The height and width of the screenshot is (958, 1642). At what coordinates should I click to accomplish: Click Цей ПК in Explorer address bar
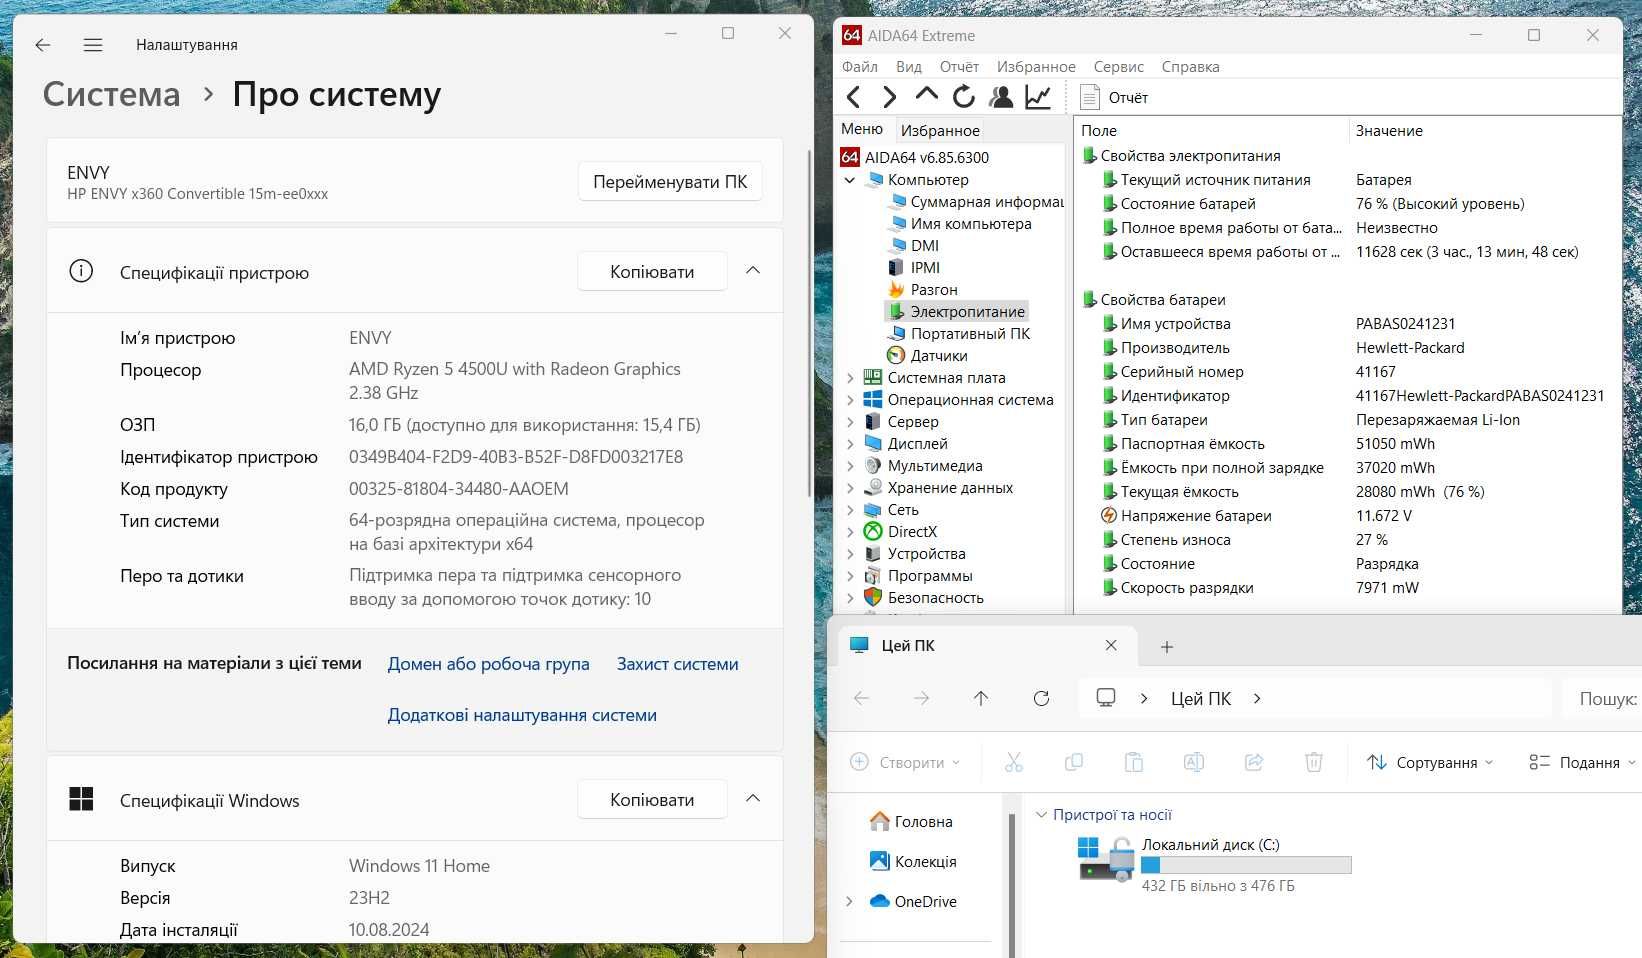[1200, 699]
